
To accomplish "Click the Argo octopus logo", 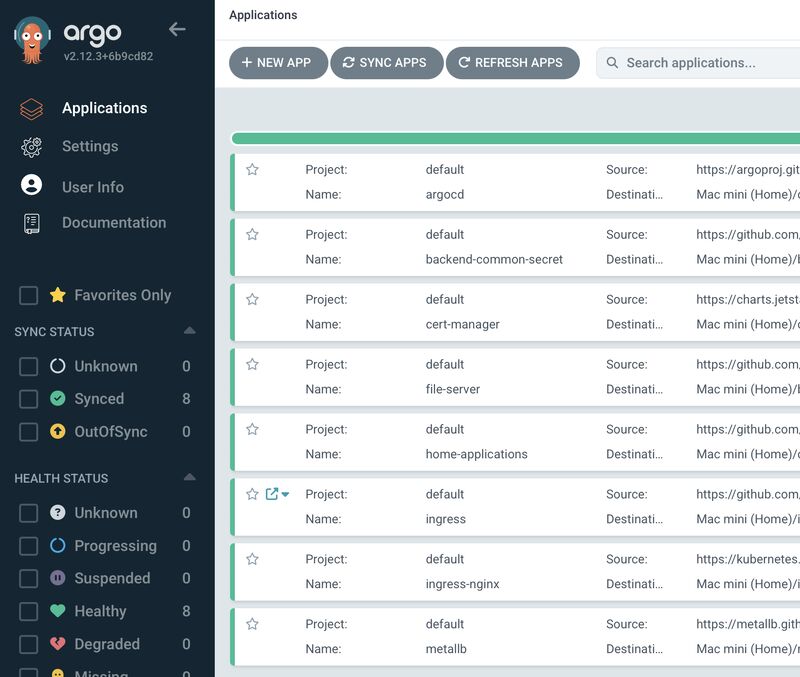I will (33, 40).
